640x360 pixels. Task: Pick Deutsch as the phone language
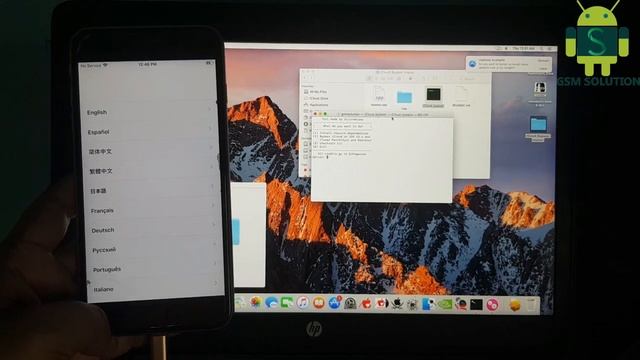coord(103,230)
